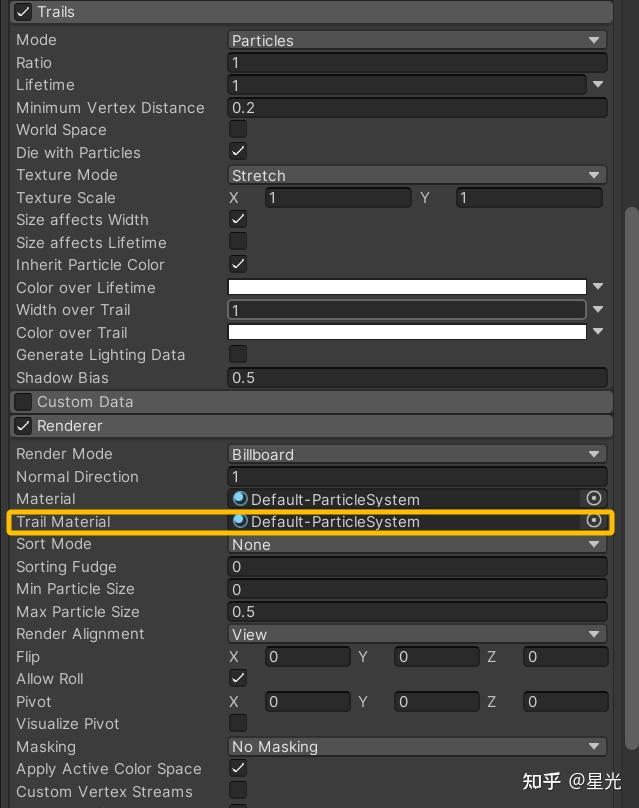The image size is (639, 808).
Task: Open the Texture Mode Stretch dropdown
Action: (x=417, y=175)
